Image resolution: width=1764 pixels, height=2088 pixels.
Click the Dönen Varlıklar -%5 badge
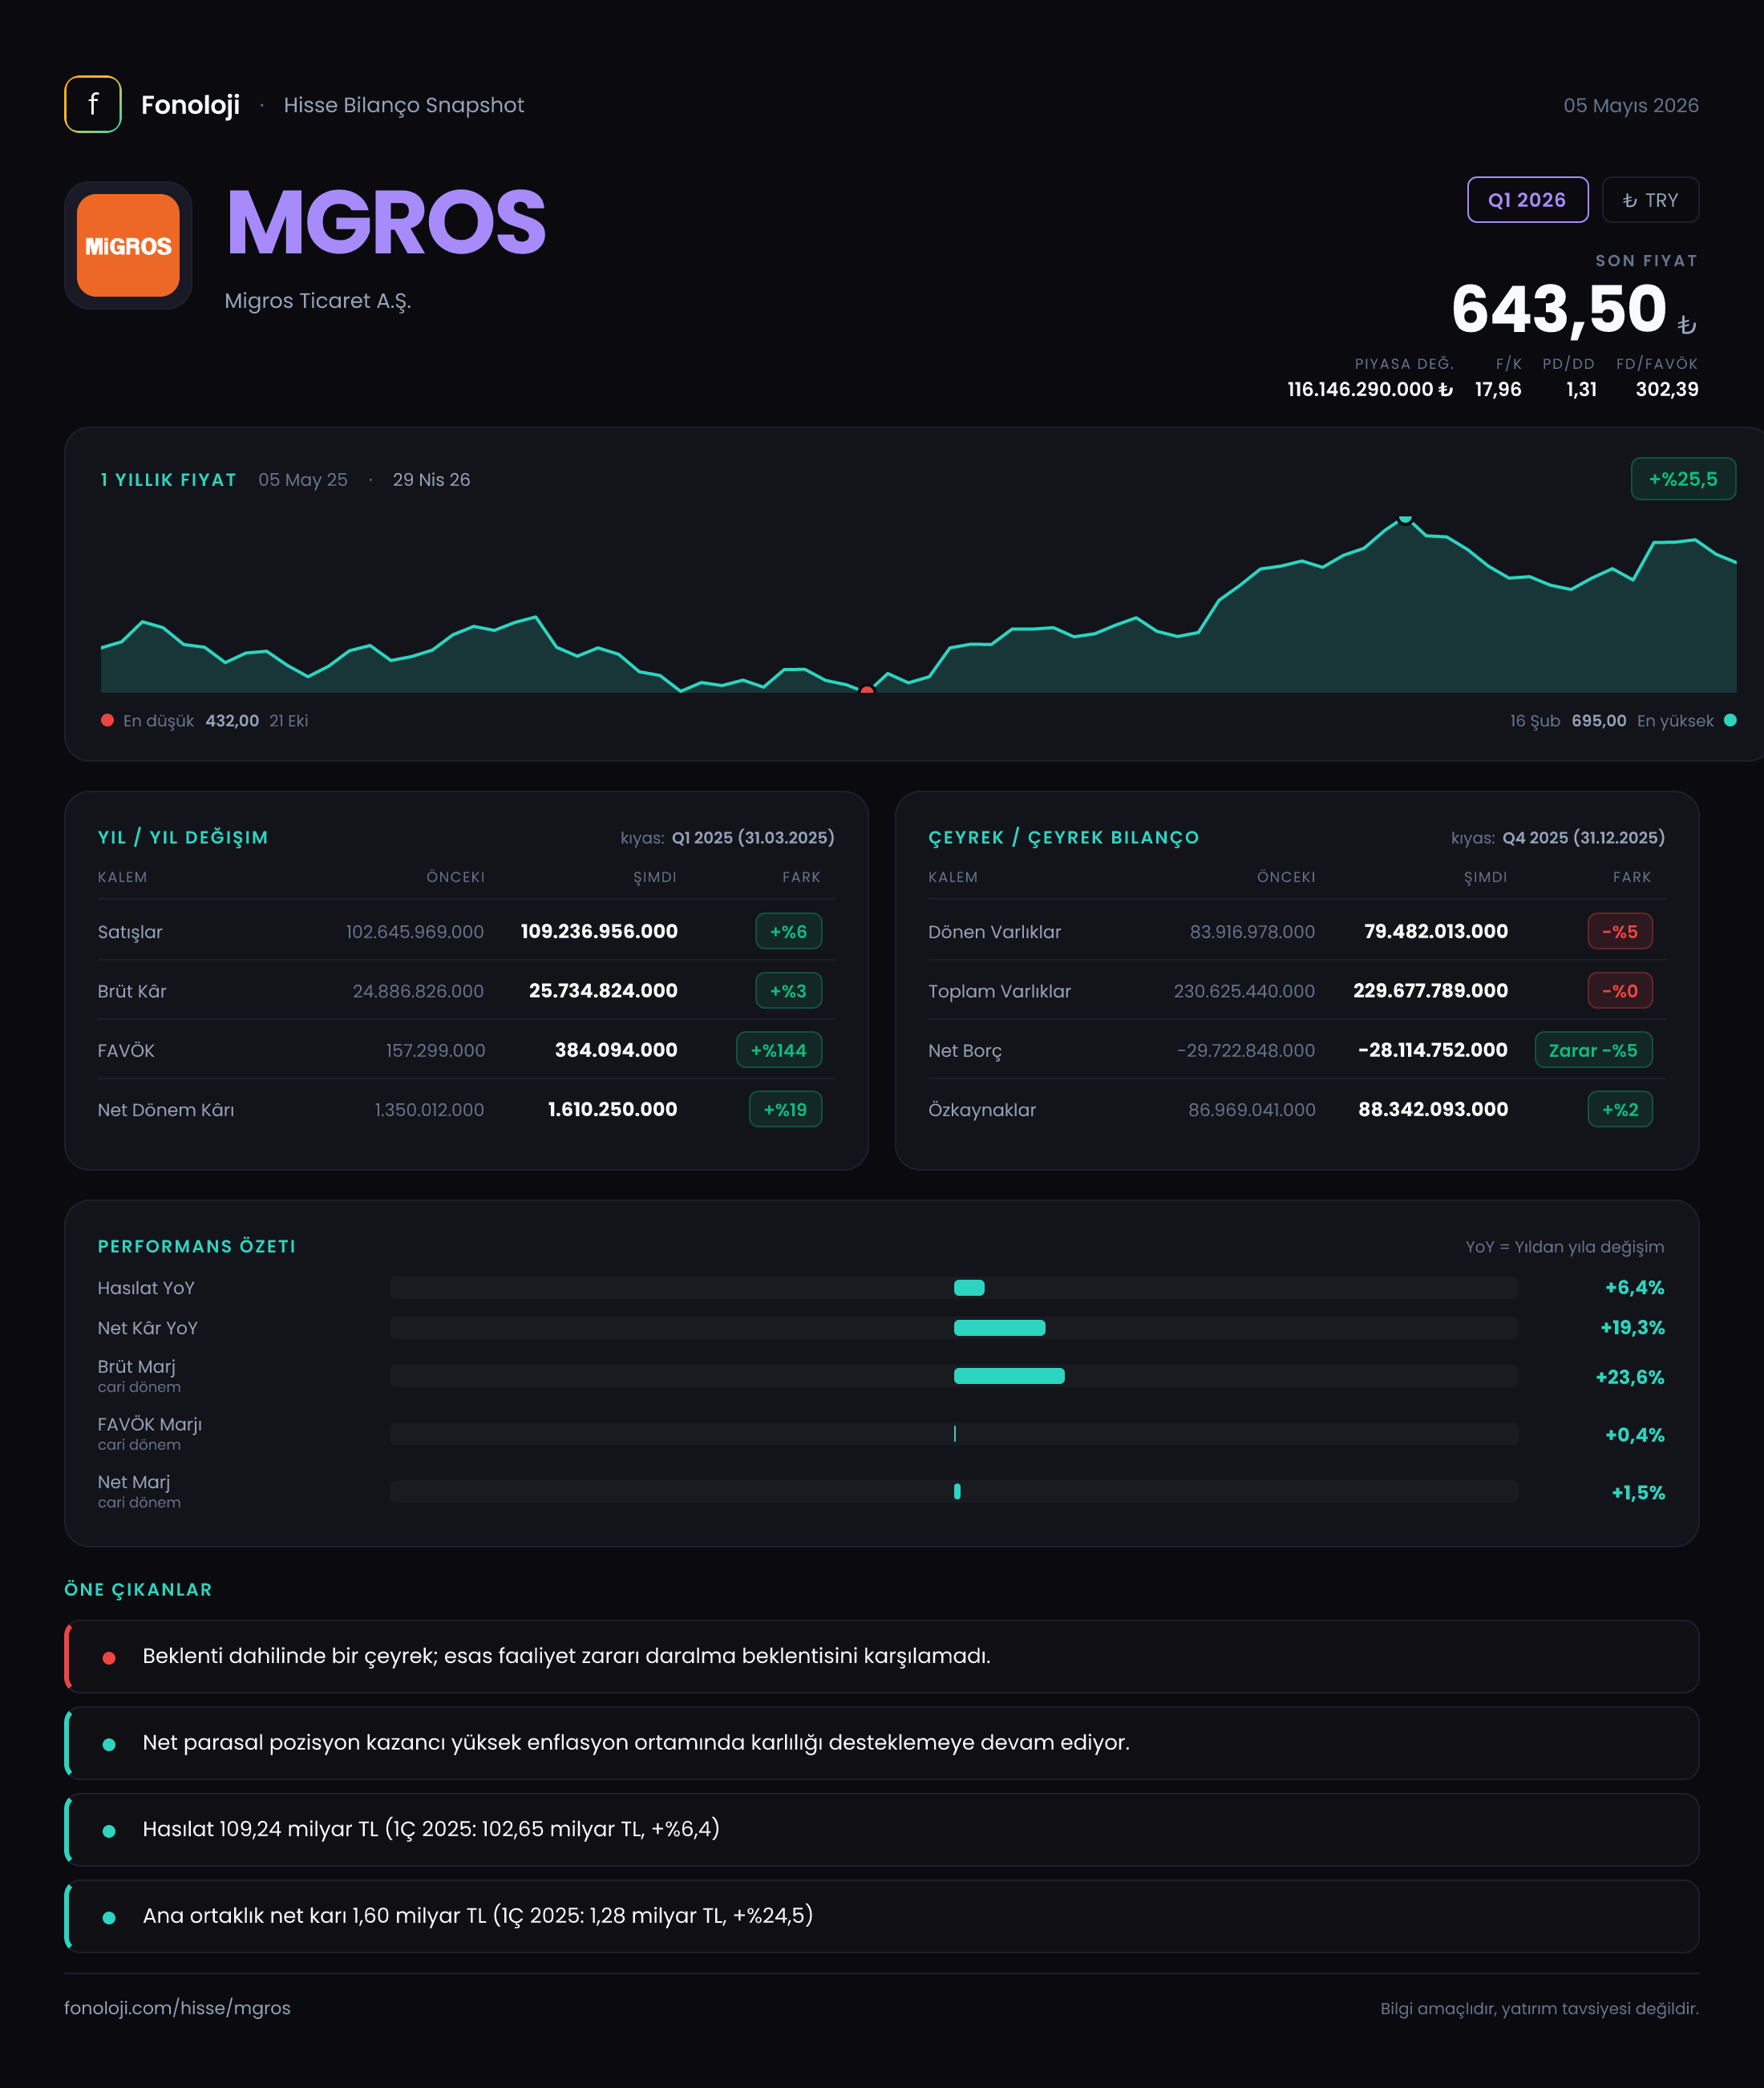[1620, 931]
